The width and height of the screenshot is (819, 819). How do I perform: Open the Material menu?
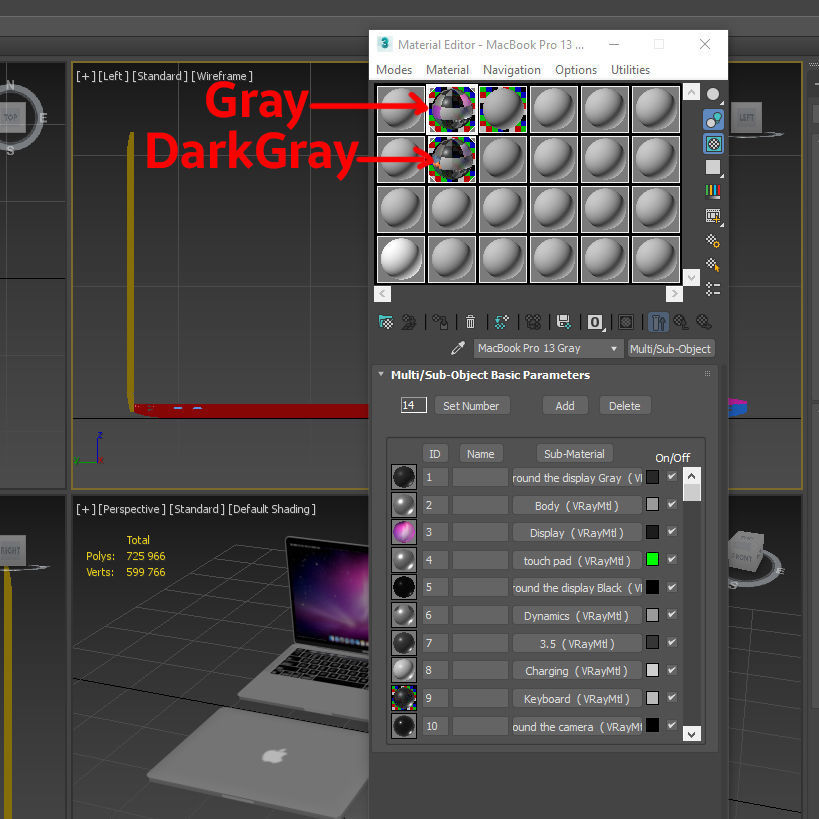pyautogui.click(x=447, y=69)
